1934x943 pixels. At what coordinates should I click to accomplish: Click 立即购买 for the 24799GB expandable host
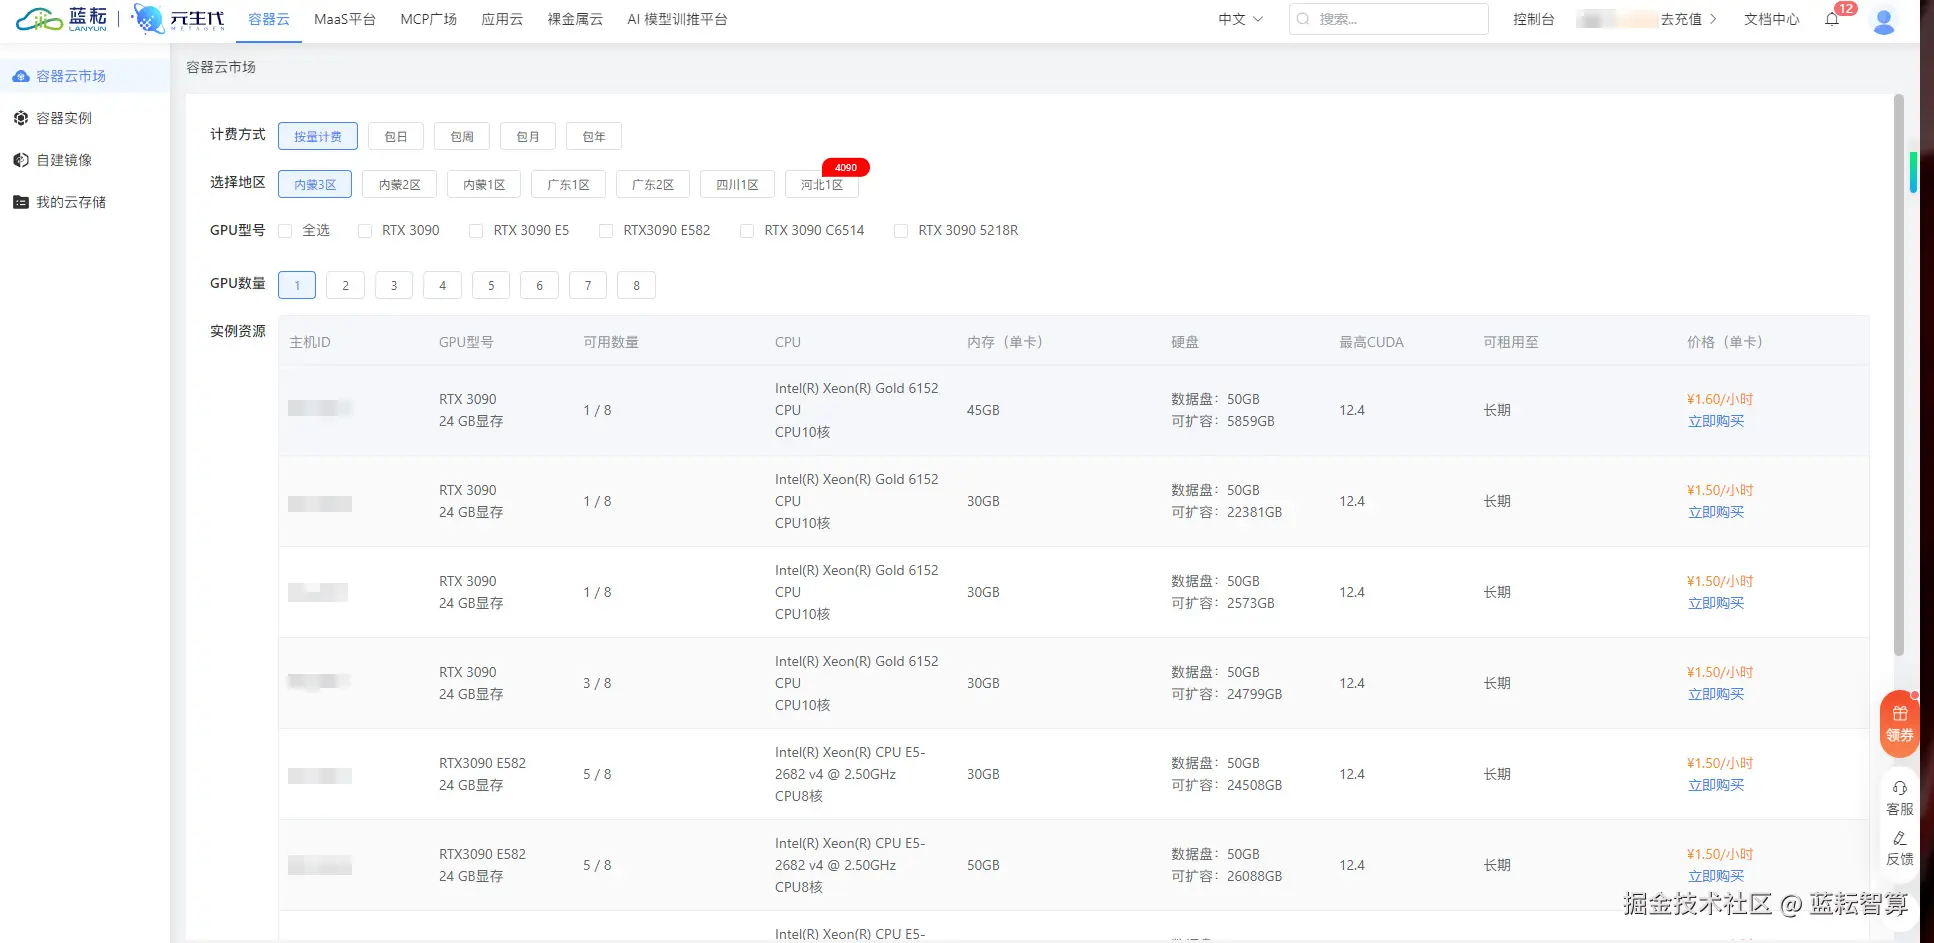pyautogui.click(x=1716, y=694)
